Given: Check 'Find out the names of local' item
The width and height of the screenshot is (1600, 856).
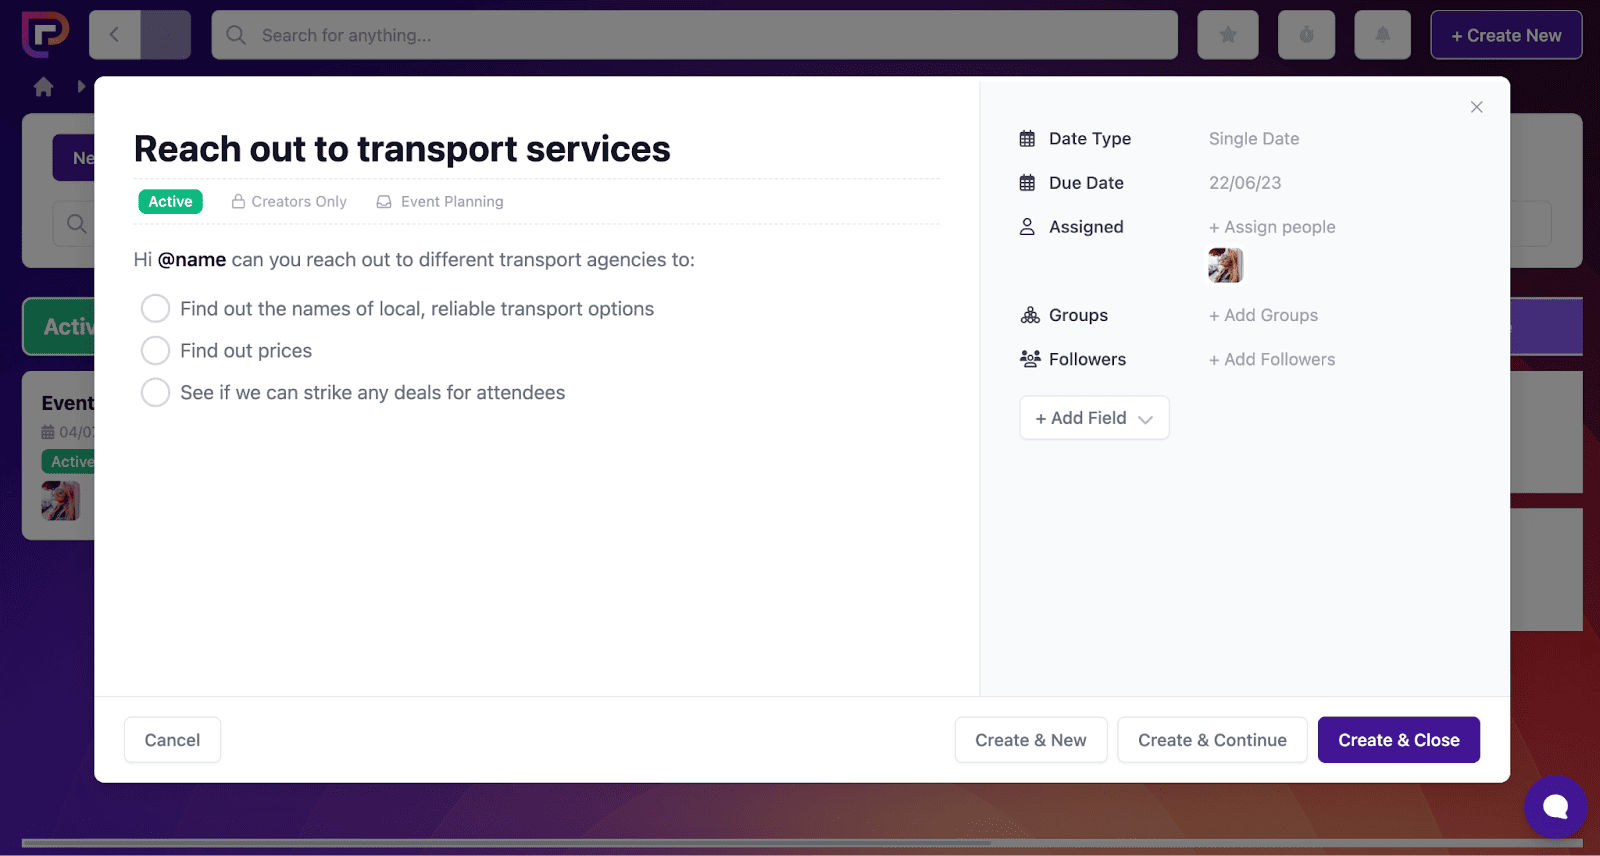Looking at the screenshot, I should (x=155, y=309).
